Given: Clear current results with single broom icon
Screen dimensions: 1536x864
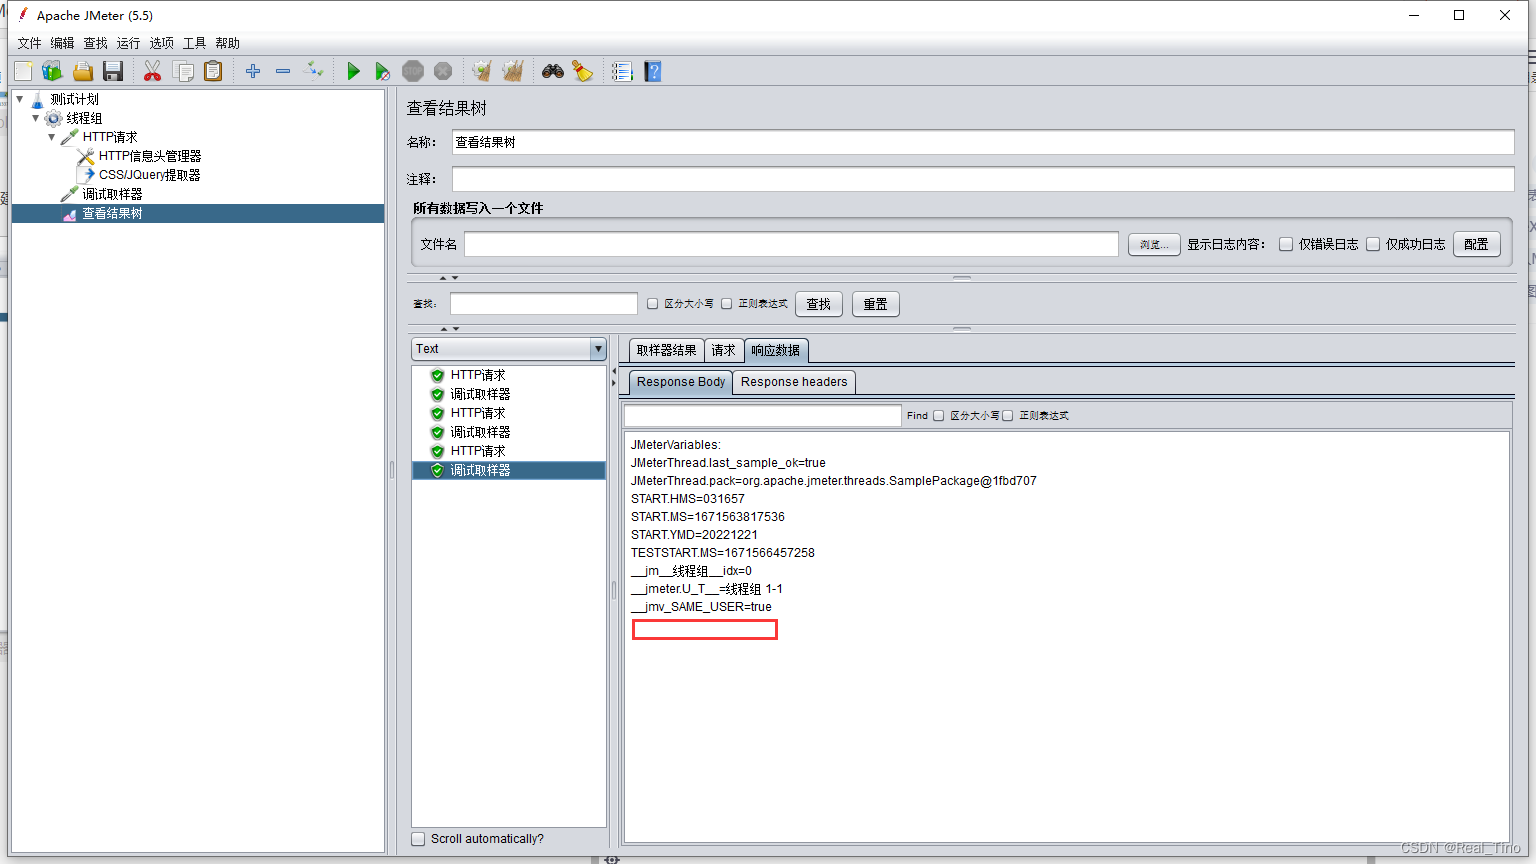Looking at the screenshot, I should [482, 71].
